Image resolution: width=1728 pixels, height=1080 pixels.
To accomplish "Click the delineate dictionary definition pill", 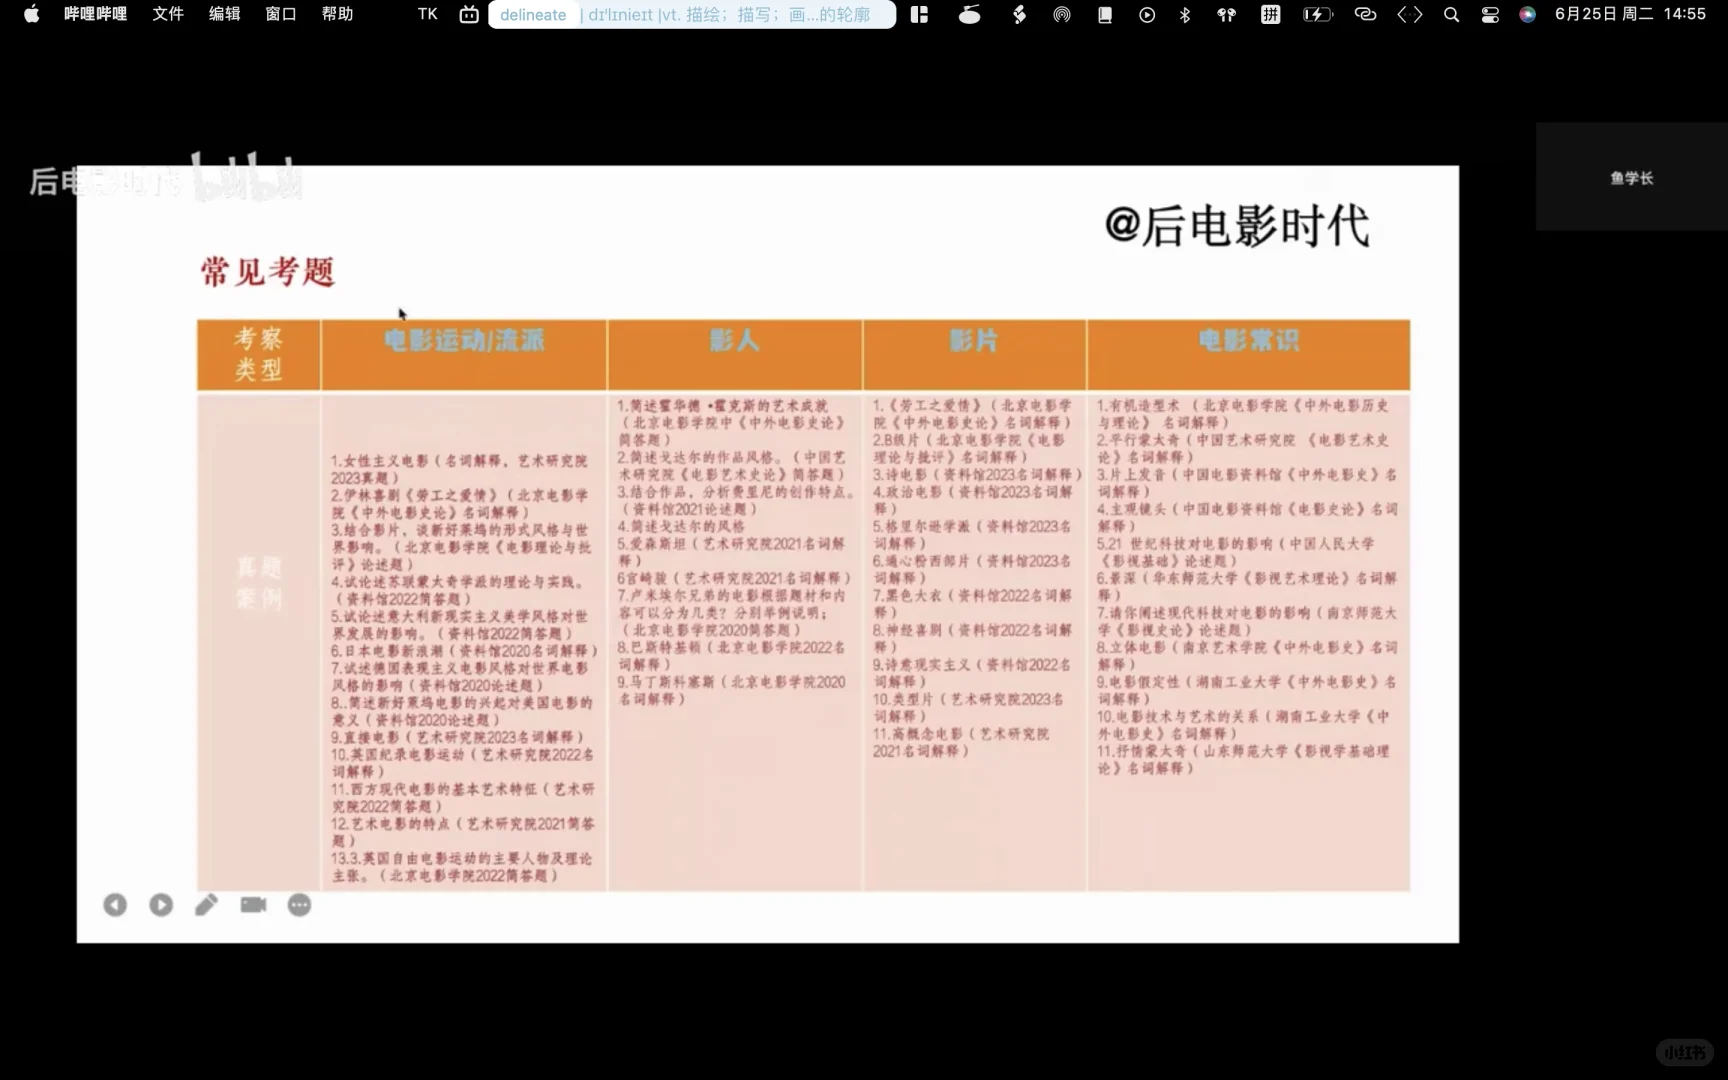I will 690,14.
